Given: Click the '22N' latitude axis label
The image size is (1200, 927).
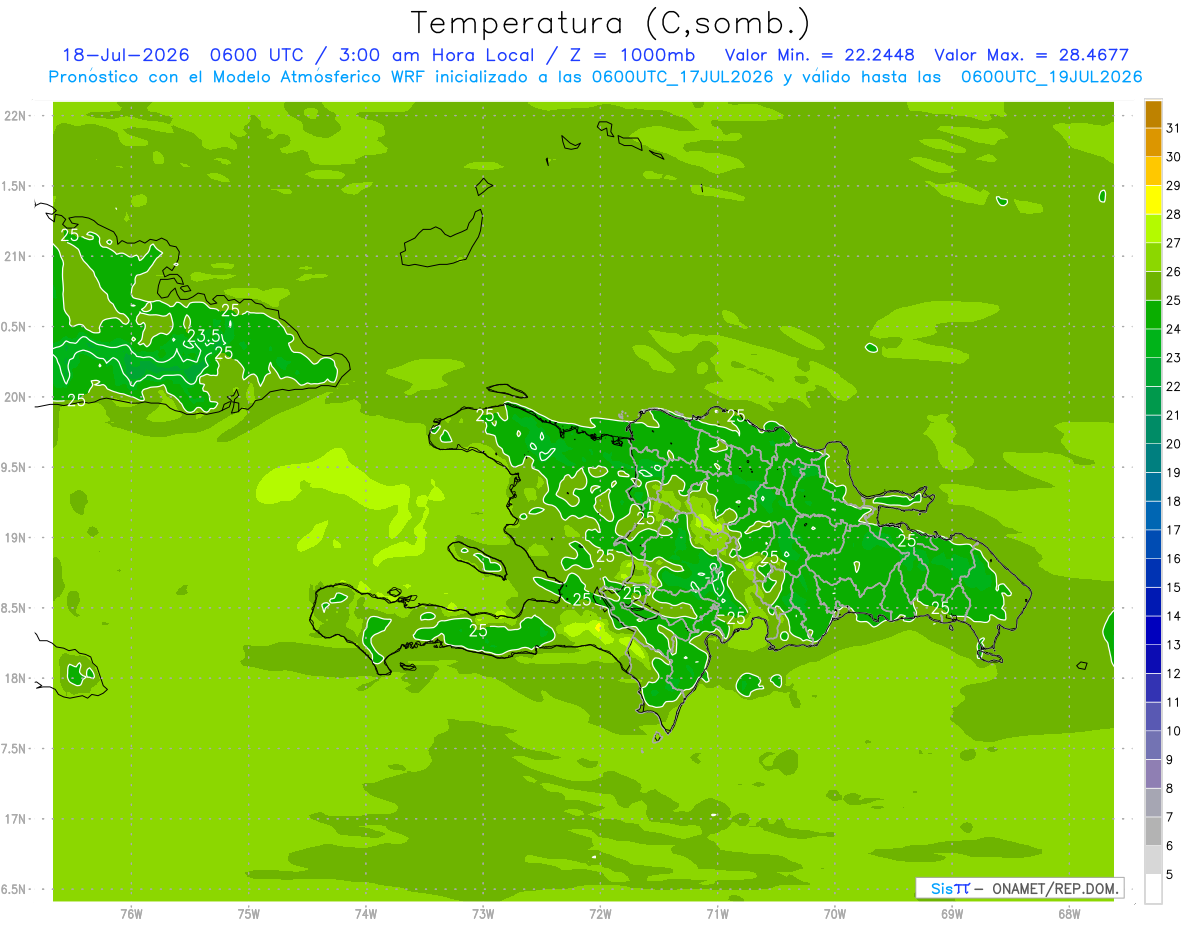Looking at the screenshot, I should [x=14, y=116].
